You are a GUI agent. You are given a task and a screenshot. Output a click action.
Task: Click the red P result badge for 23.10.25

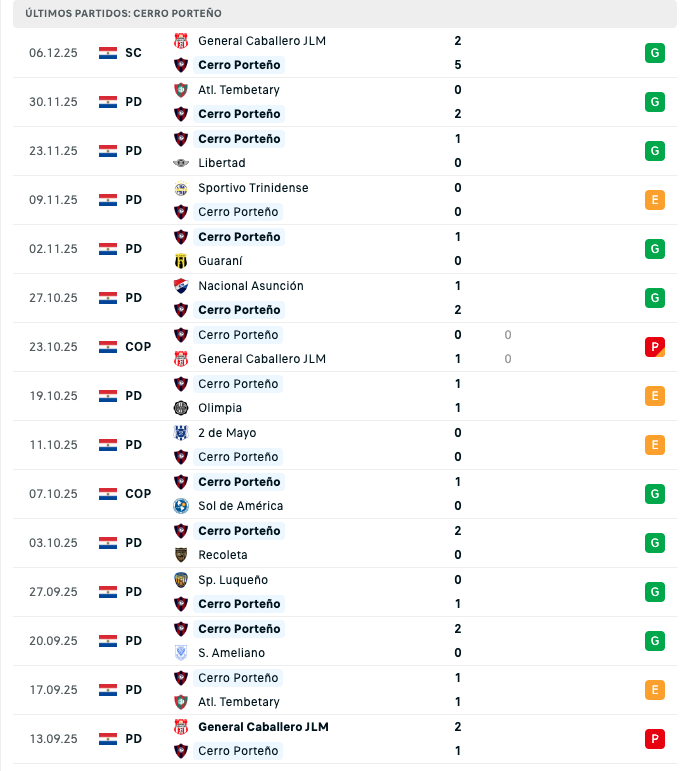655,347
